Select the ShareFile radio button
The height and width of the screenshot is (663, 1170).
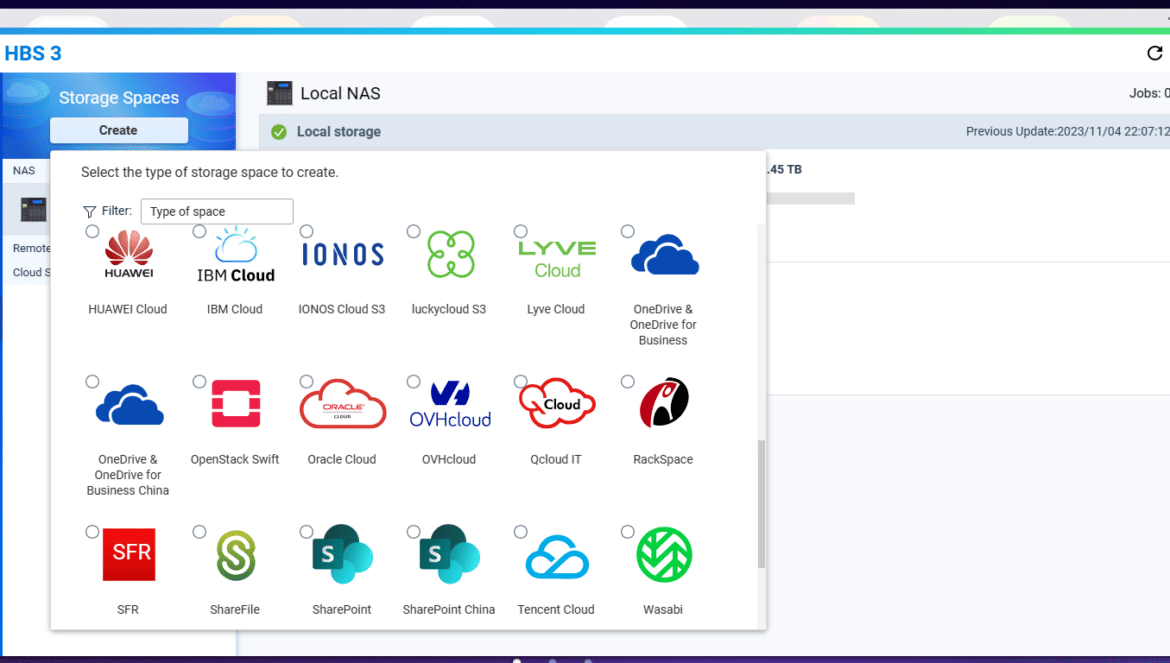(199, 532)
